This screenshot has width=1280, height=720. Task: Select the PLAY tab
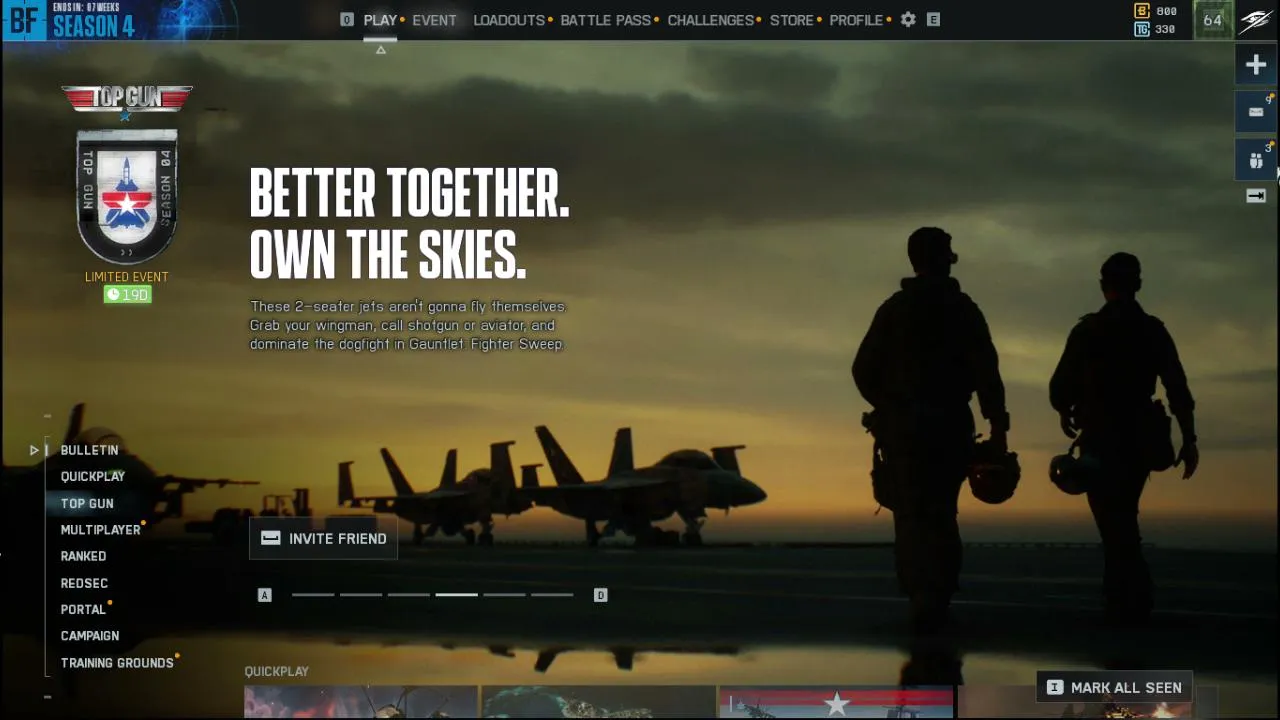[380, 20]
